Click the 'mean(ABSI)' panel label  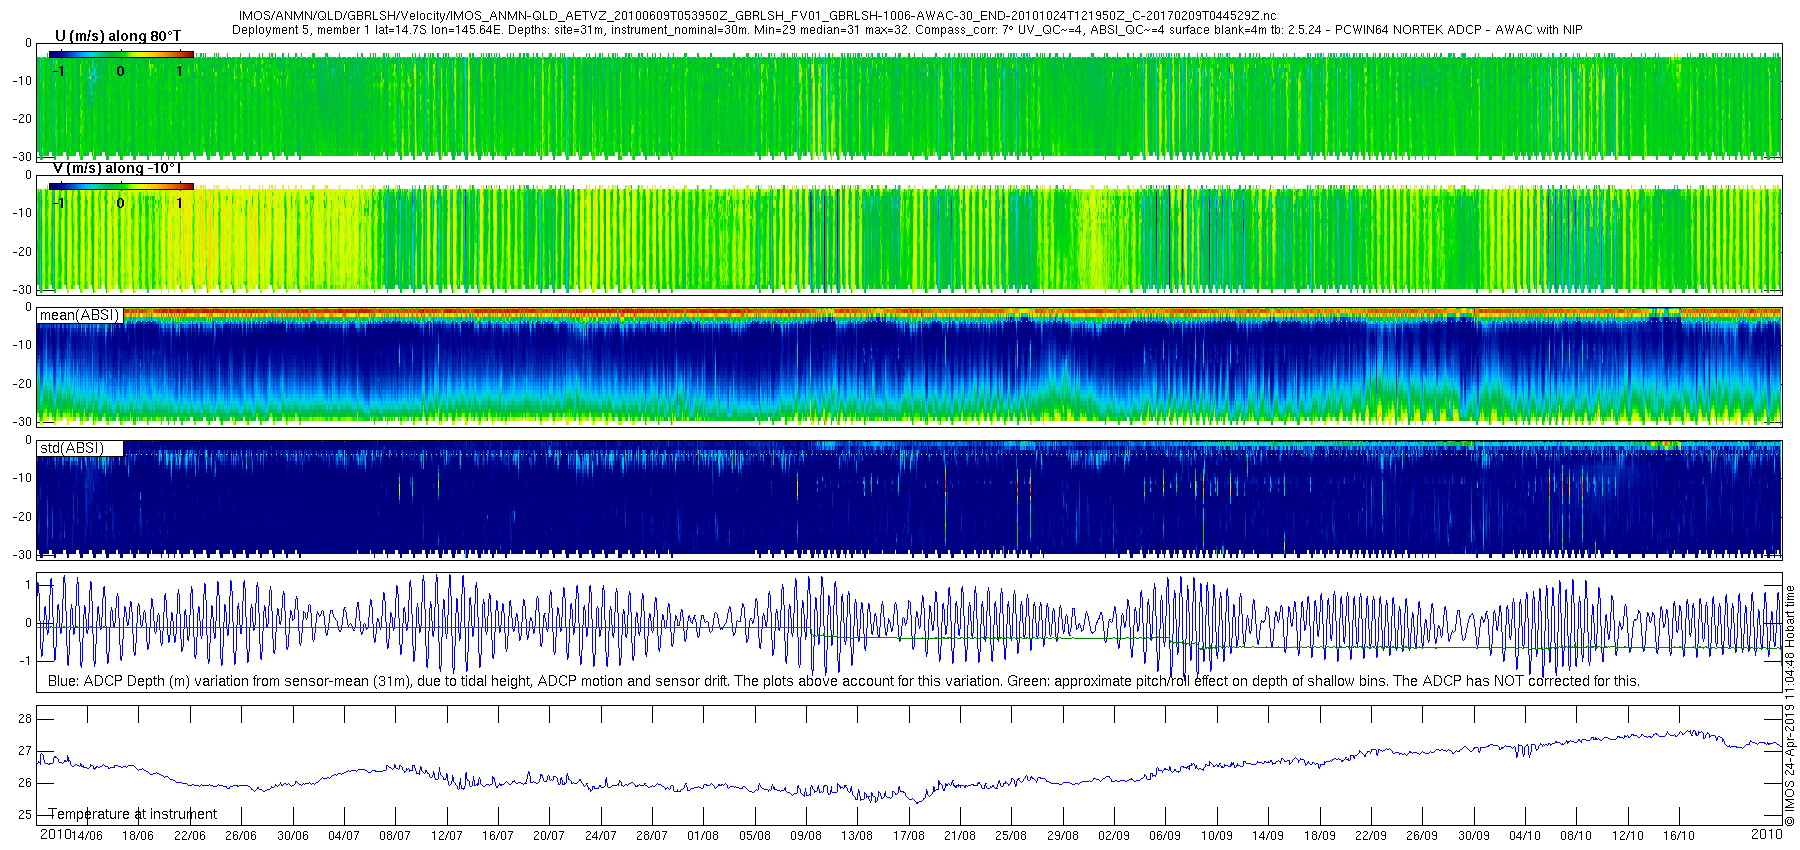pyautogui.click(x=79, y=315)
